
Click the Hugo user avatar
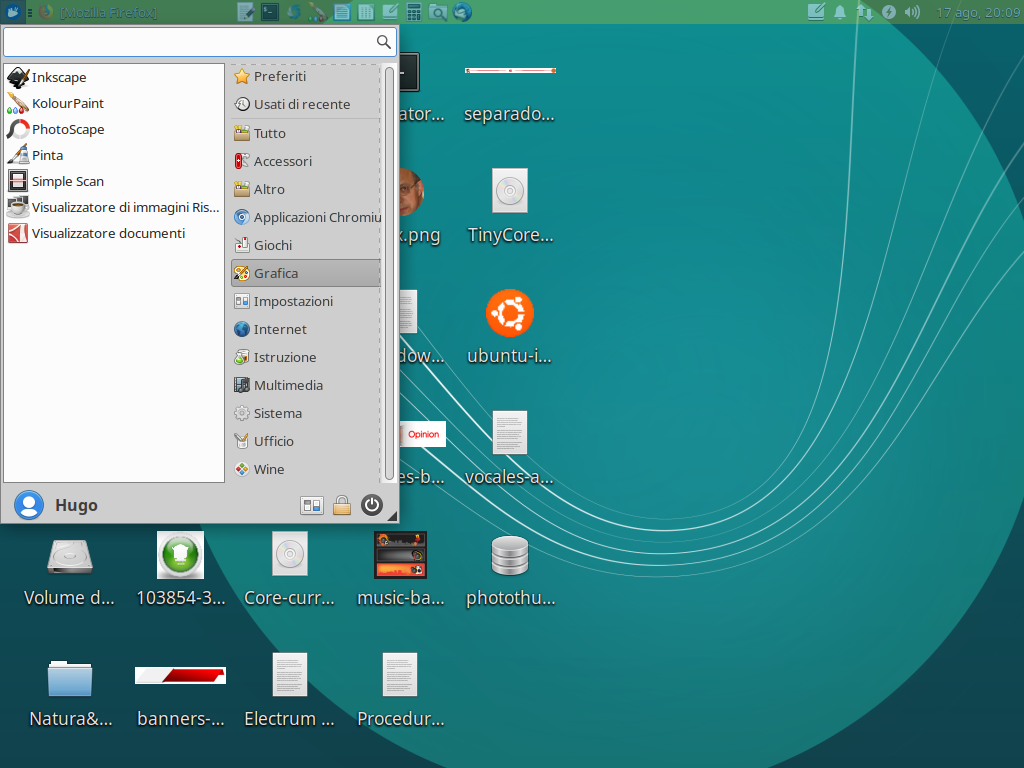coord(29,505)
